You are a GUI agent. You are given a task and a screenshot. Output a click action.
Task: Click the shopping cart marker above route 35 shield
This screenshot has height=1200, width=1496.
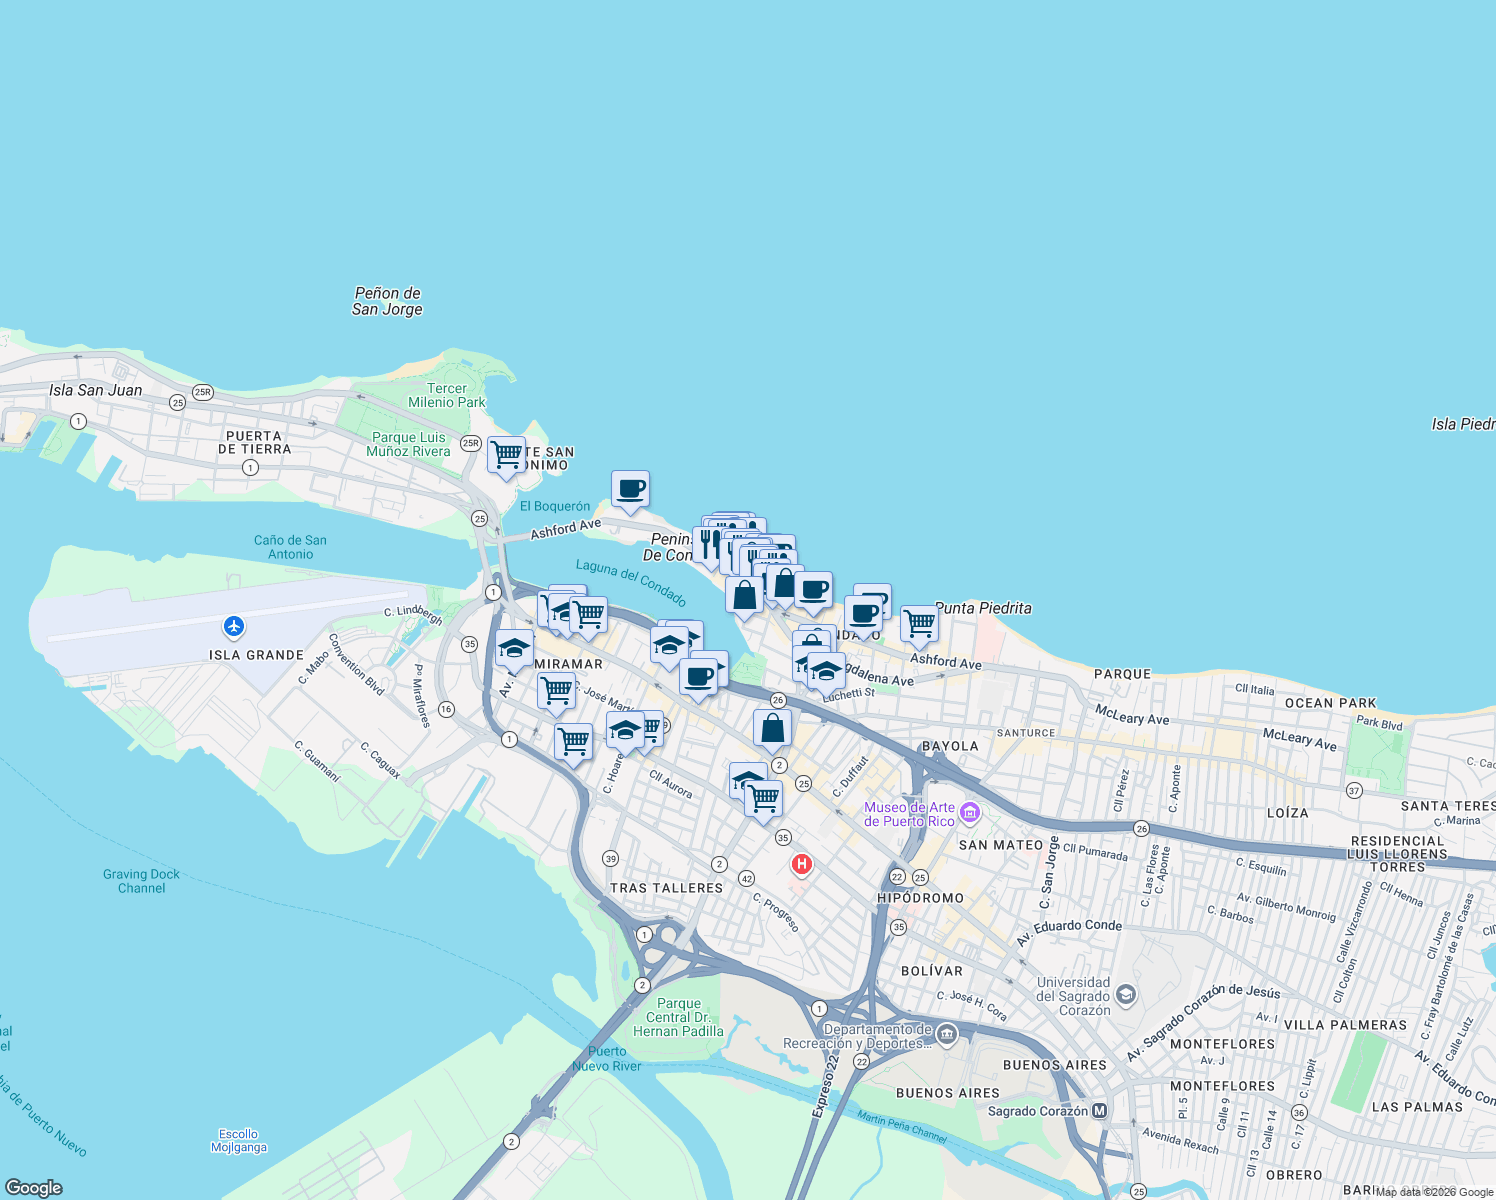pos(764,800)
